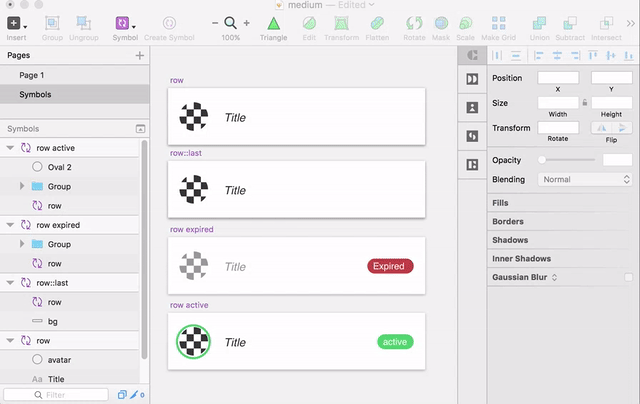Click the Opacity value field
This screenshot has width=640, height=404.
point(618,160)
